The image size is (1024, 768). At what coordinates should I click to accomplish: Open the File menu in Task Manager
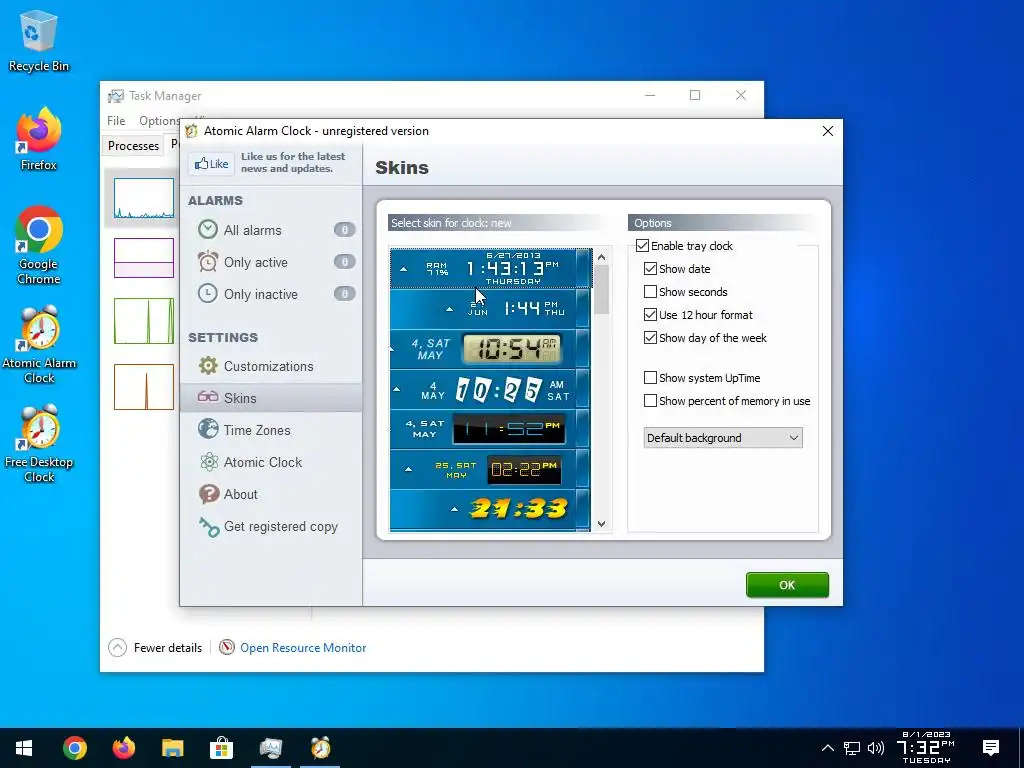pos(116,121)
